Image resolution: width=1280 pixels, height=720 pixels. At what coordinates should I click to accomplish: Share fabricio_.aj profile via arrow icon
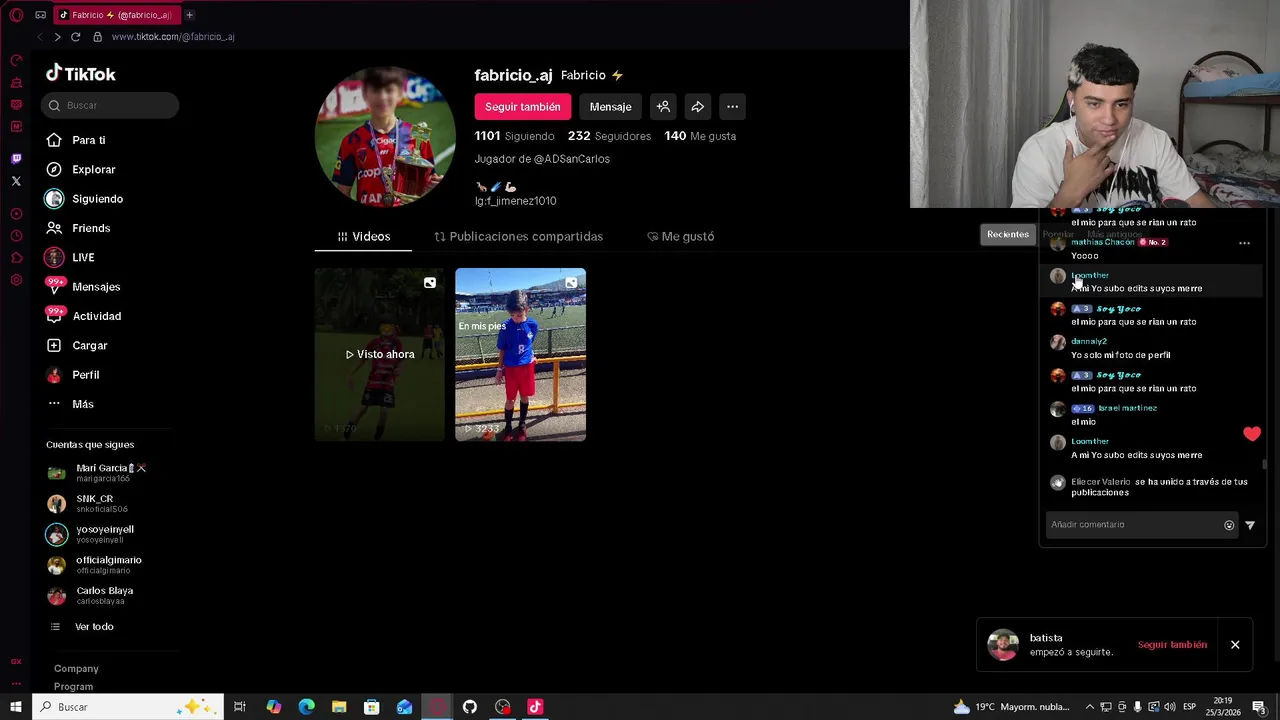pyautogui.click(x=698, y=107)
